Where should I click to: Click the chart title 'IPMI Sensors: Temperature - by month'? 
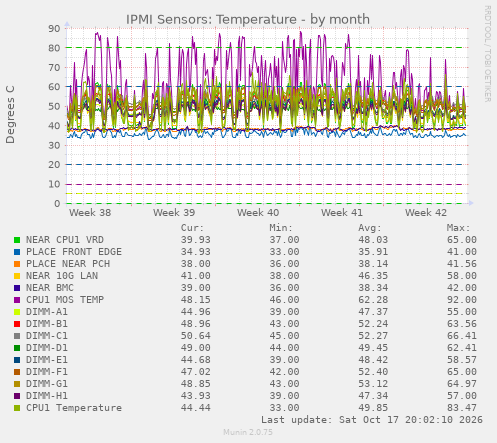[248, 20]
